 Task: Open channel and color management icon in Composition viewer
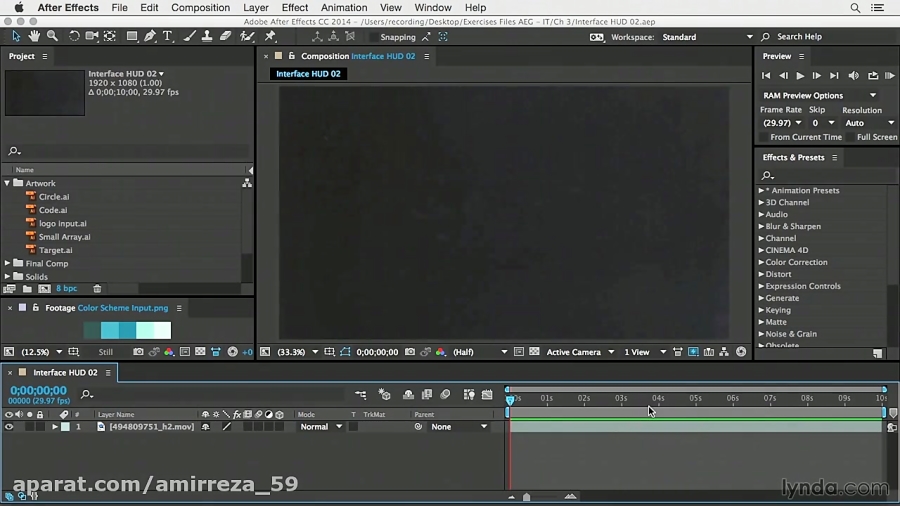tap(440, 352)
